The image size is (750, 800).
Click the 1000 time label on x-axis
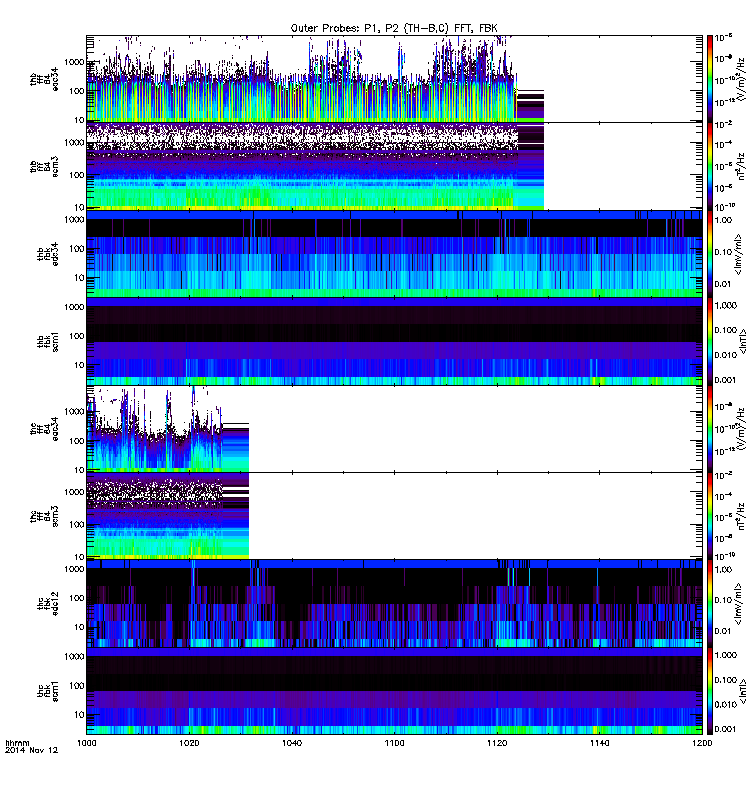[86, 743]
